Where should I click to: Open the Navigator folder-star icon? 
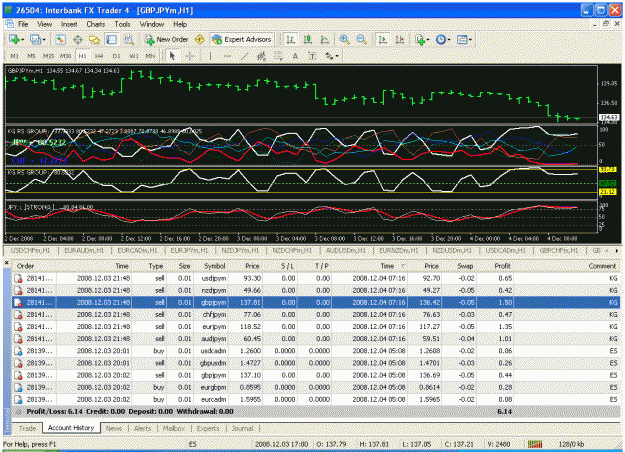[94, 39]
